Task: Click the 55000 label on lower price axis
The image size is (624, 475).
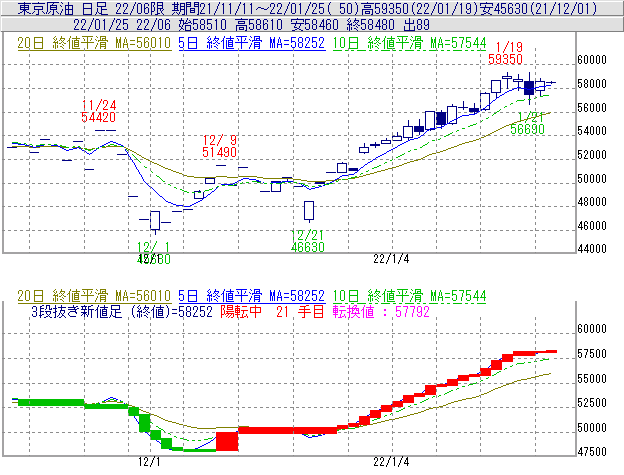Action: coord(592,379)
